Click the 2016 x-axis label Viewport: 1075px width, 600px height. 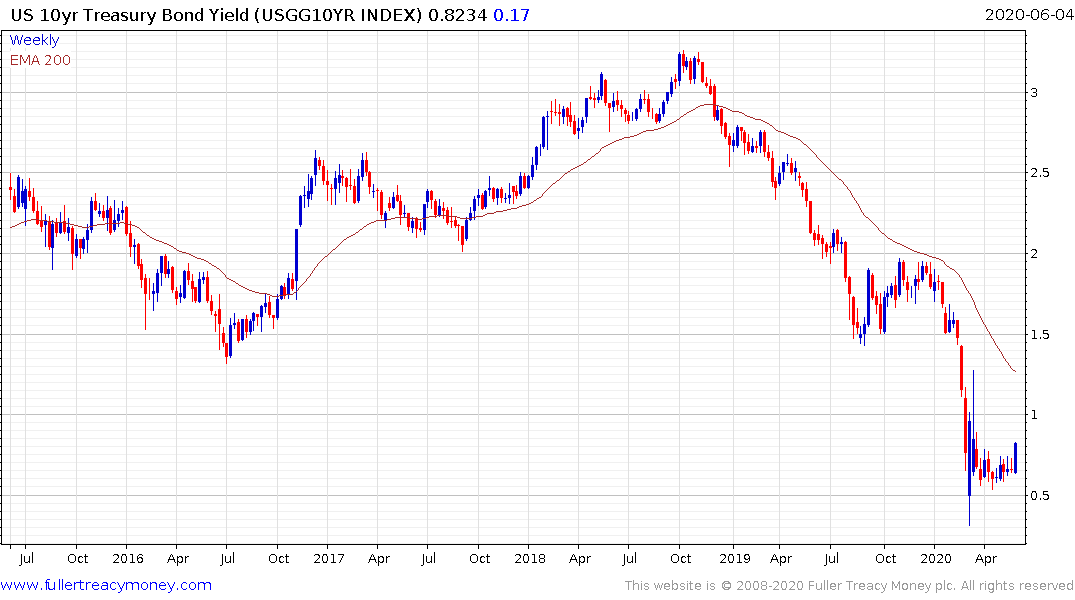[128, 559]
